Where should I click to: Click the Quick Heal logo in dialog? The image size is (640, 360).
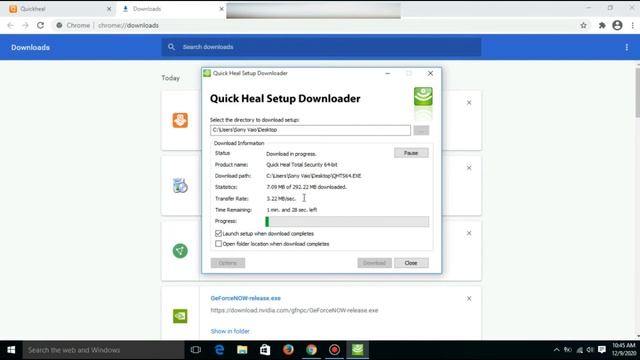pyautogui.click(x=423, y=96)
